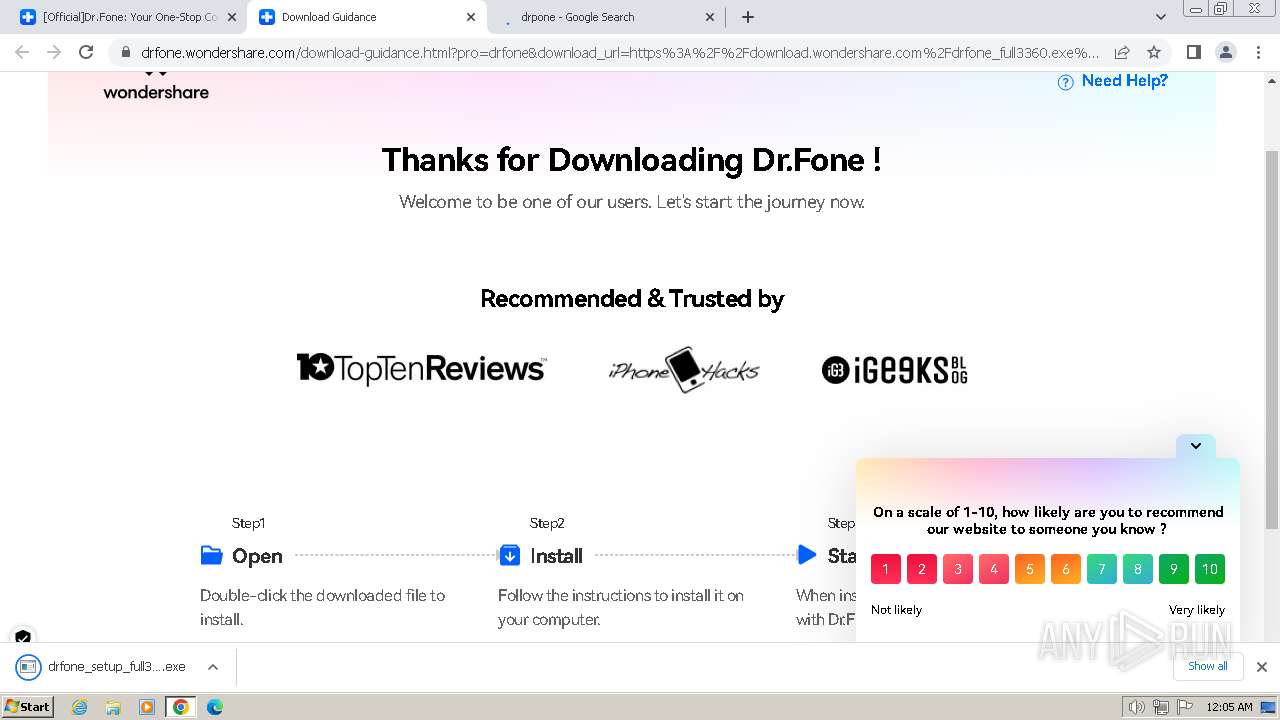Image resolution: width=1280 pixels, height=720 pixels.
Task: Collapse the survey popup with chevron
Action: tap(1195, 446)
